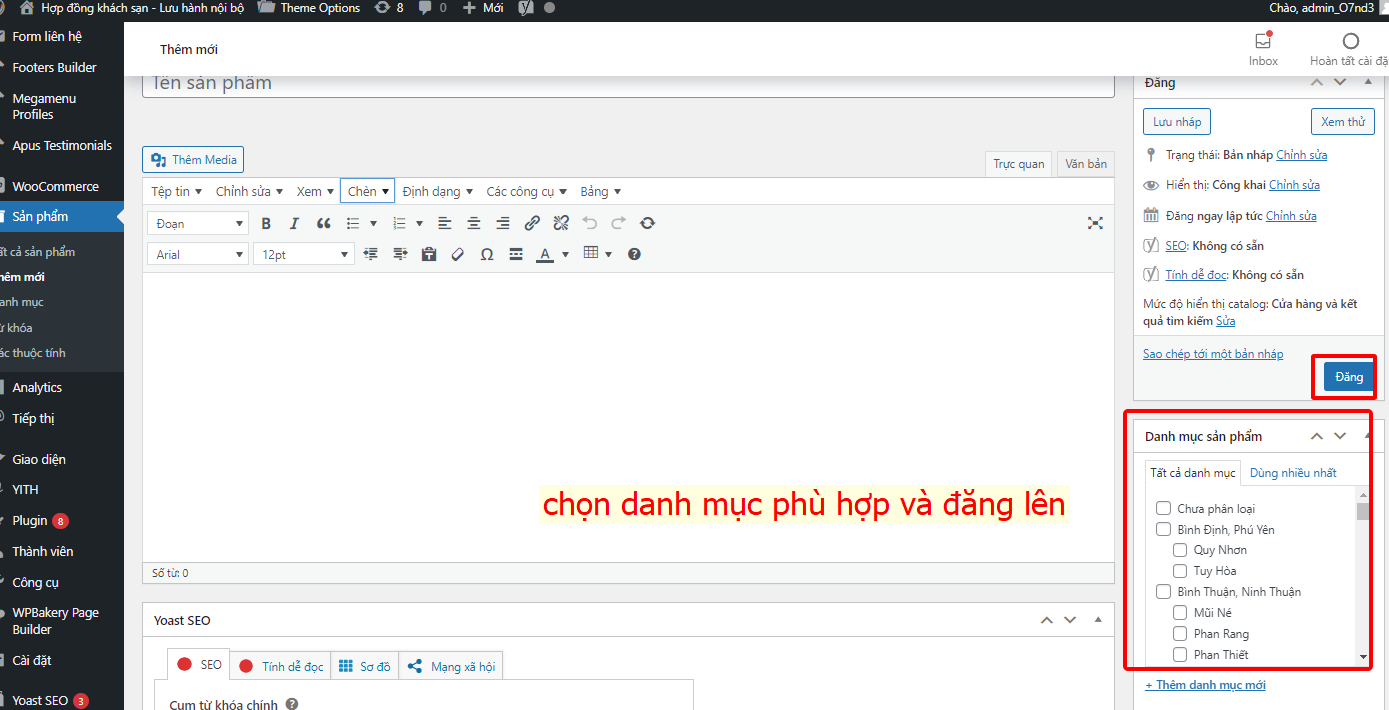Click the special character omega icon
Image resolution: width=1389 pixels, height=710 pixels.
click(x=487, y=254)
